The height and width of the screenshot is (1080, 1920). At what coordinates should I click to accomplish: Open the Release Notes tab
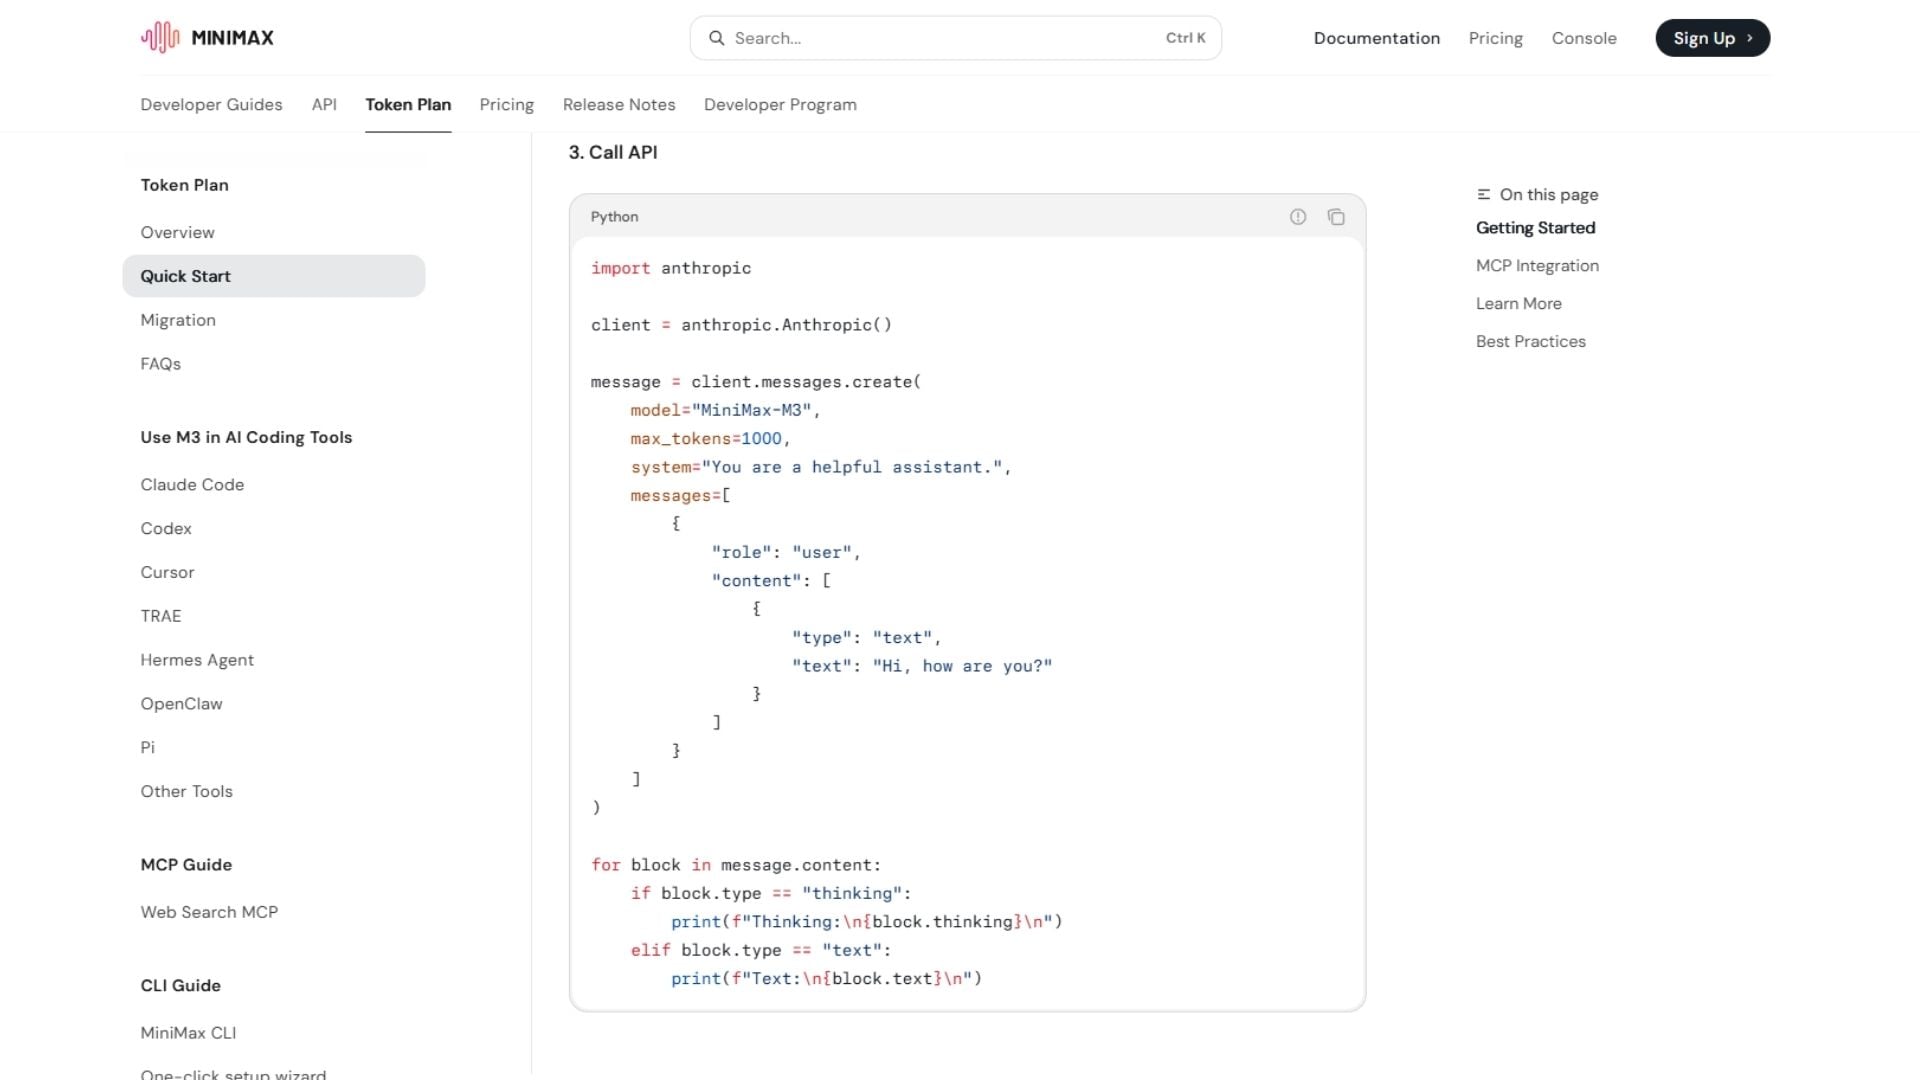[618, 105]
